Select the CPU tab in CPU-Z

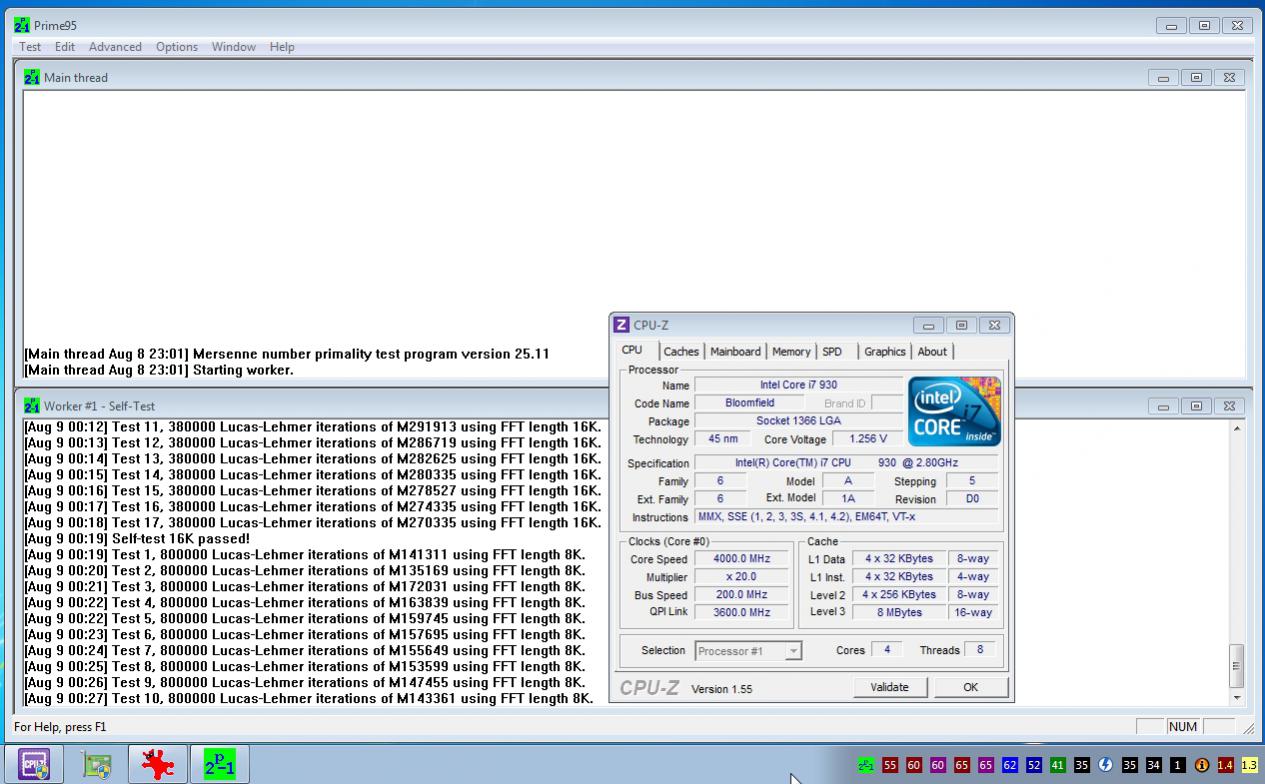[632, 350]
